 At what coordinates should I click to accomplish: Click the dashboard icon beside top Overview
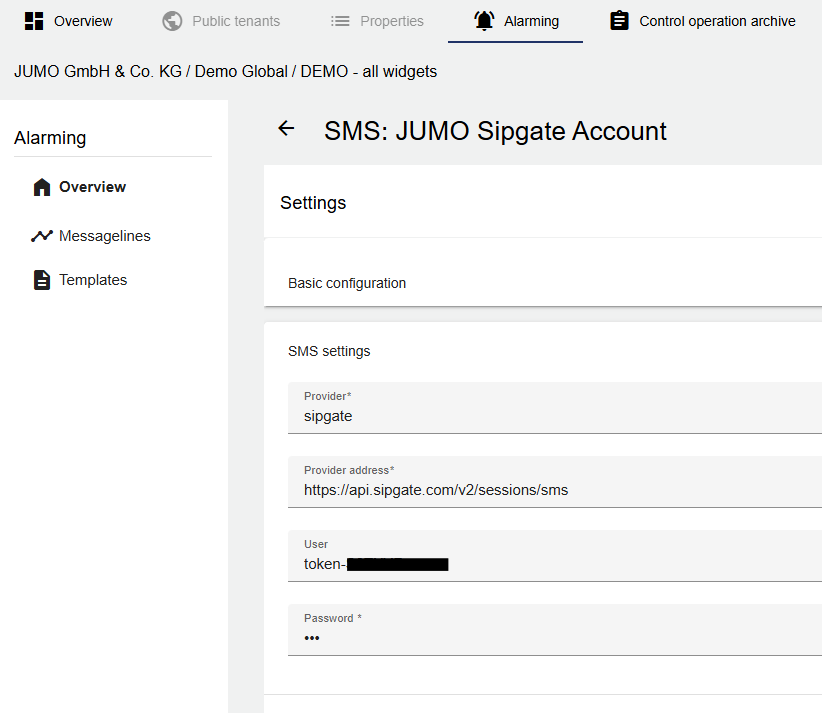tap(34, 21)
